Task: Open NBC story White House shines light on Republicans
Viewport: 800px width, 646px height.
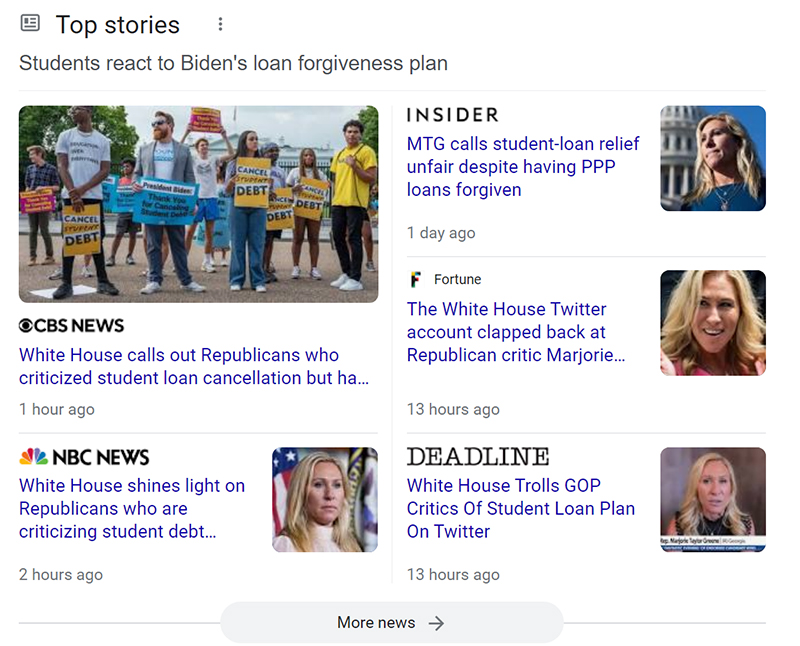Action: coord(132,508)
